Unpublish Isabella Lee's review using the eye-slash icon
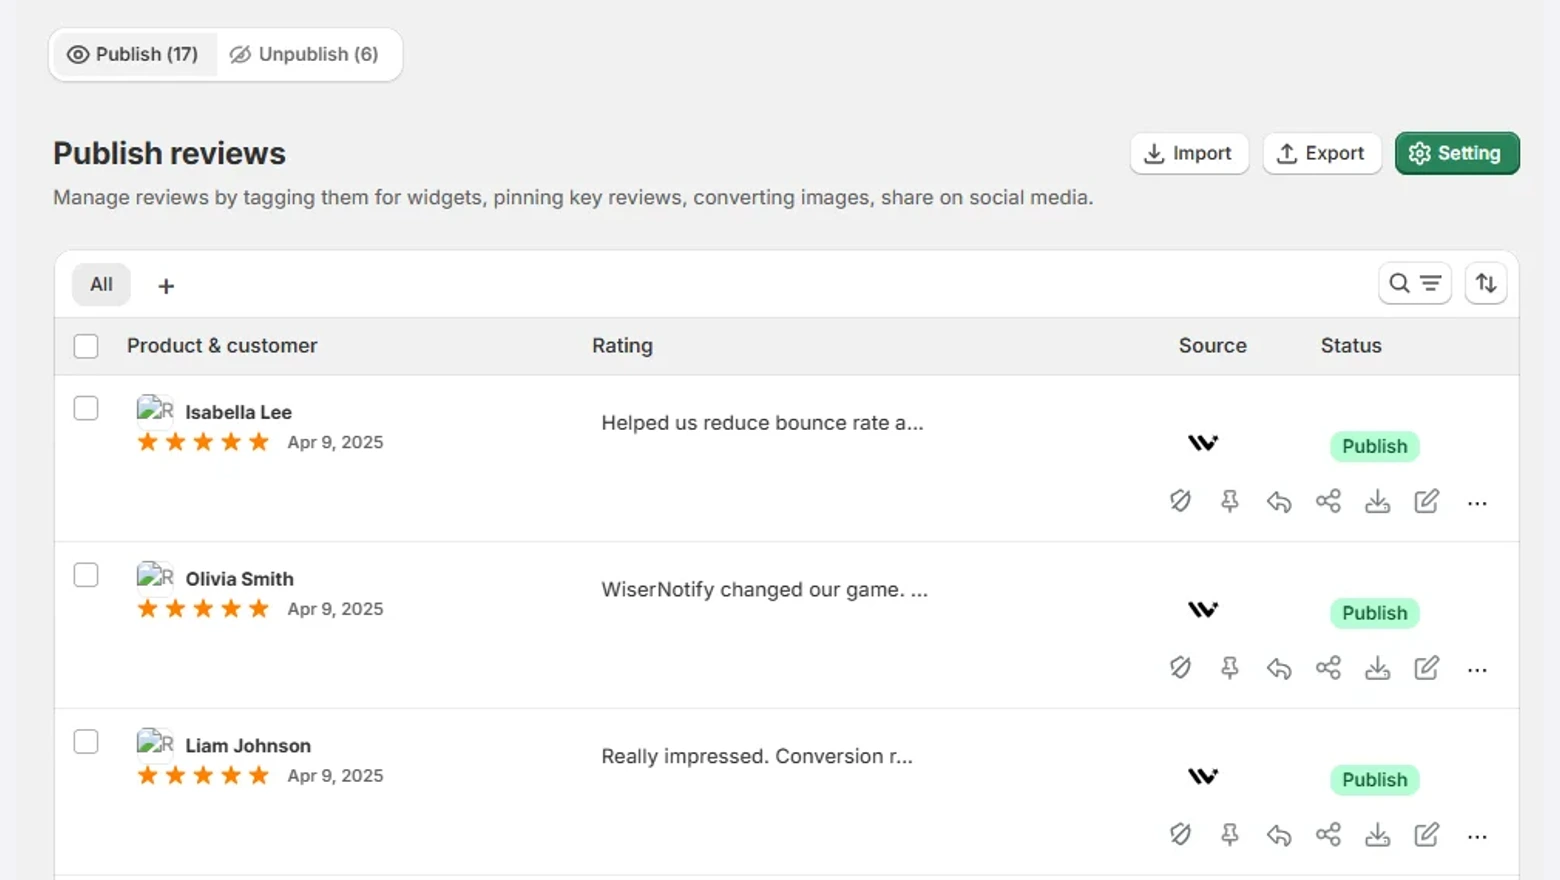 1180,501
